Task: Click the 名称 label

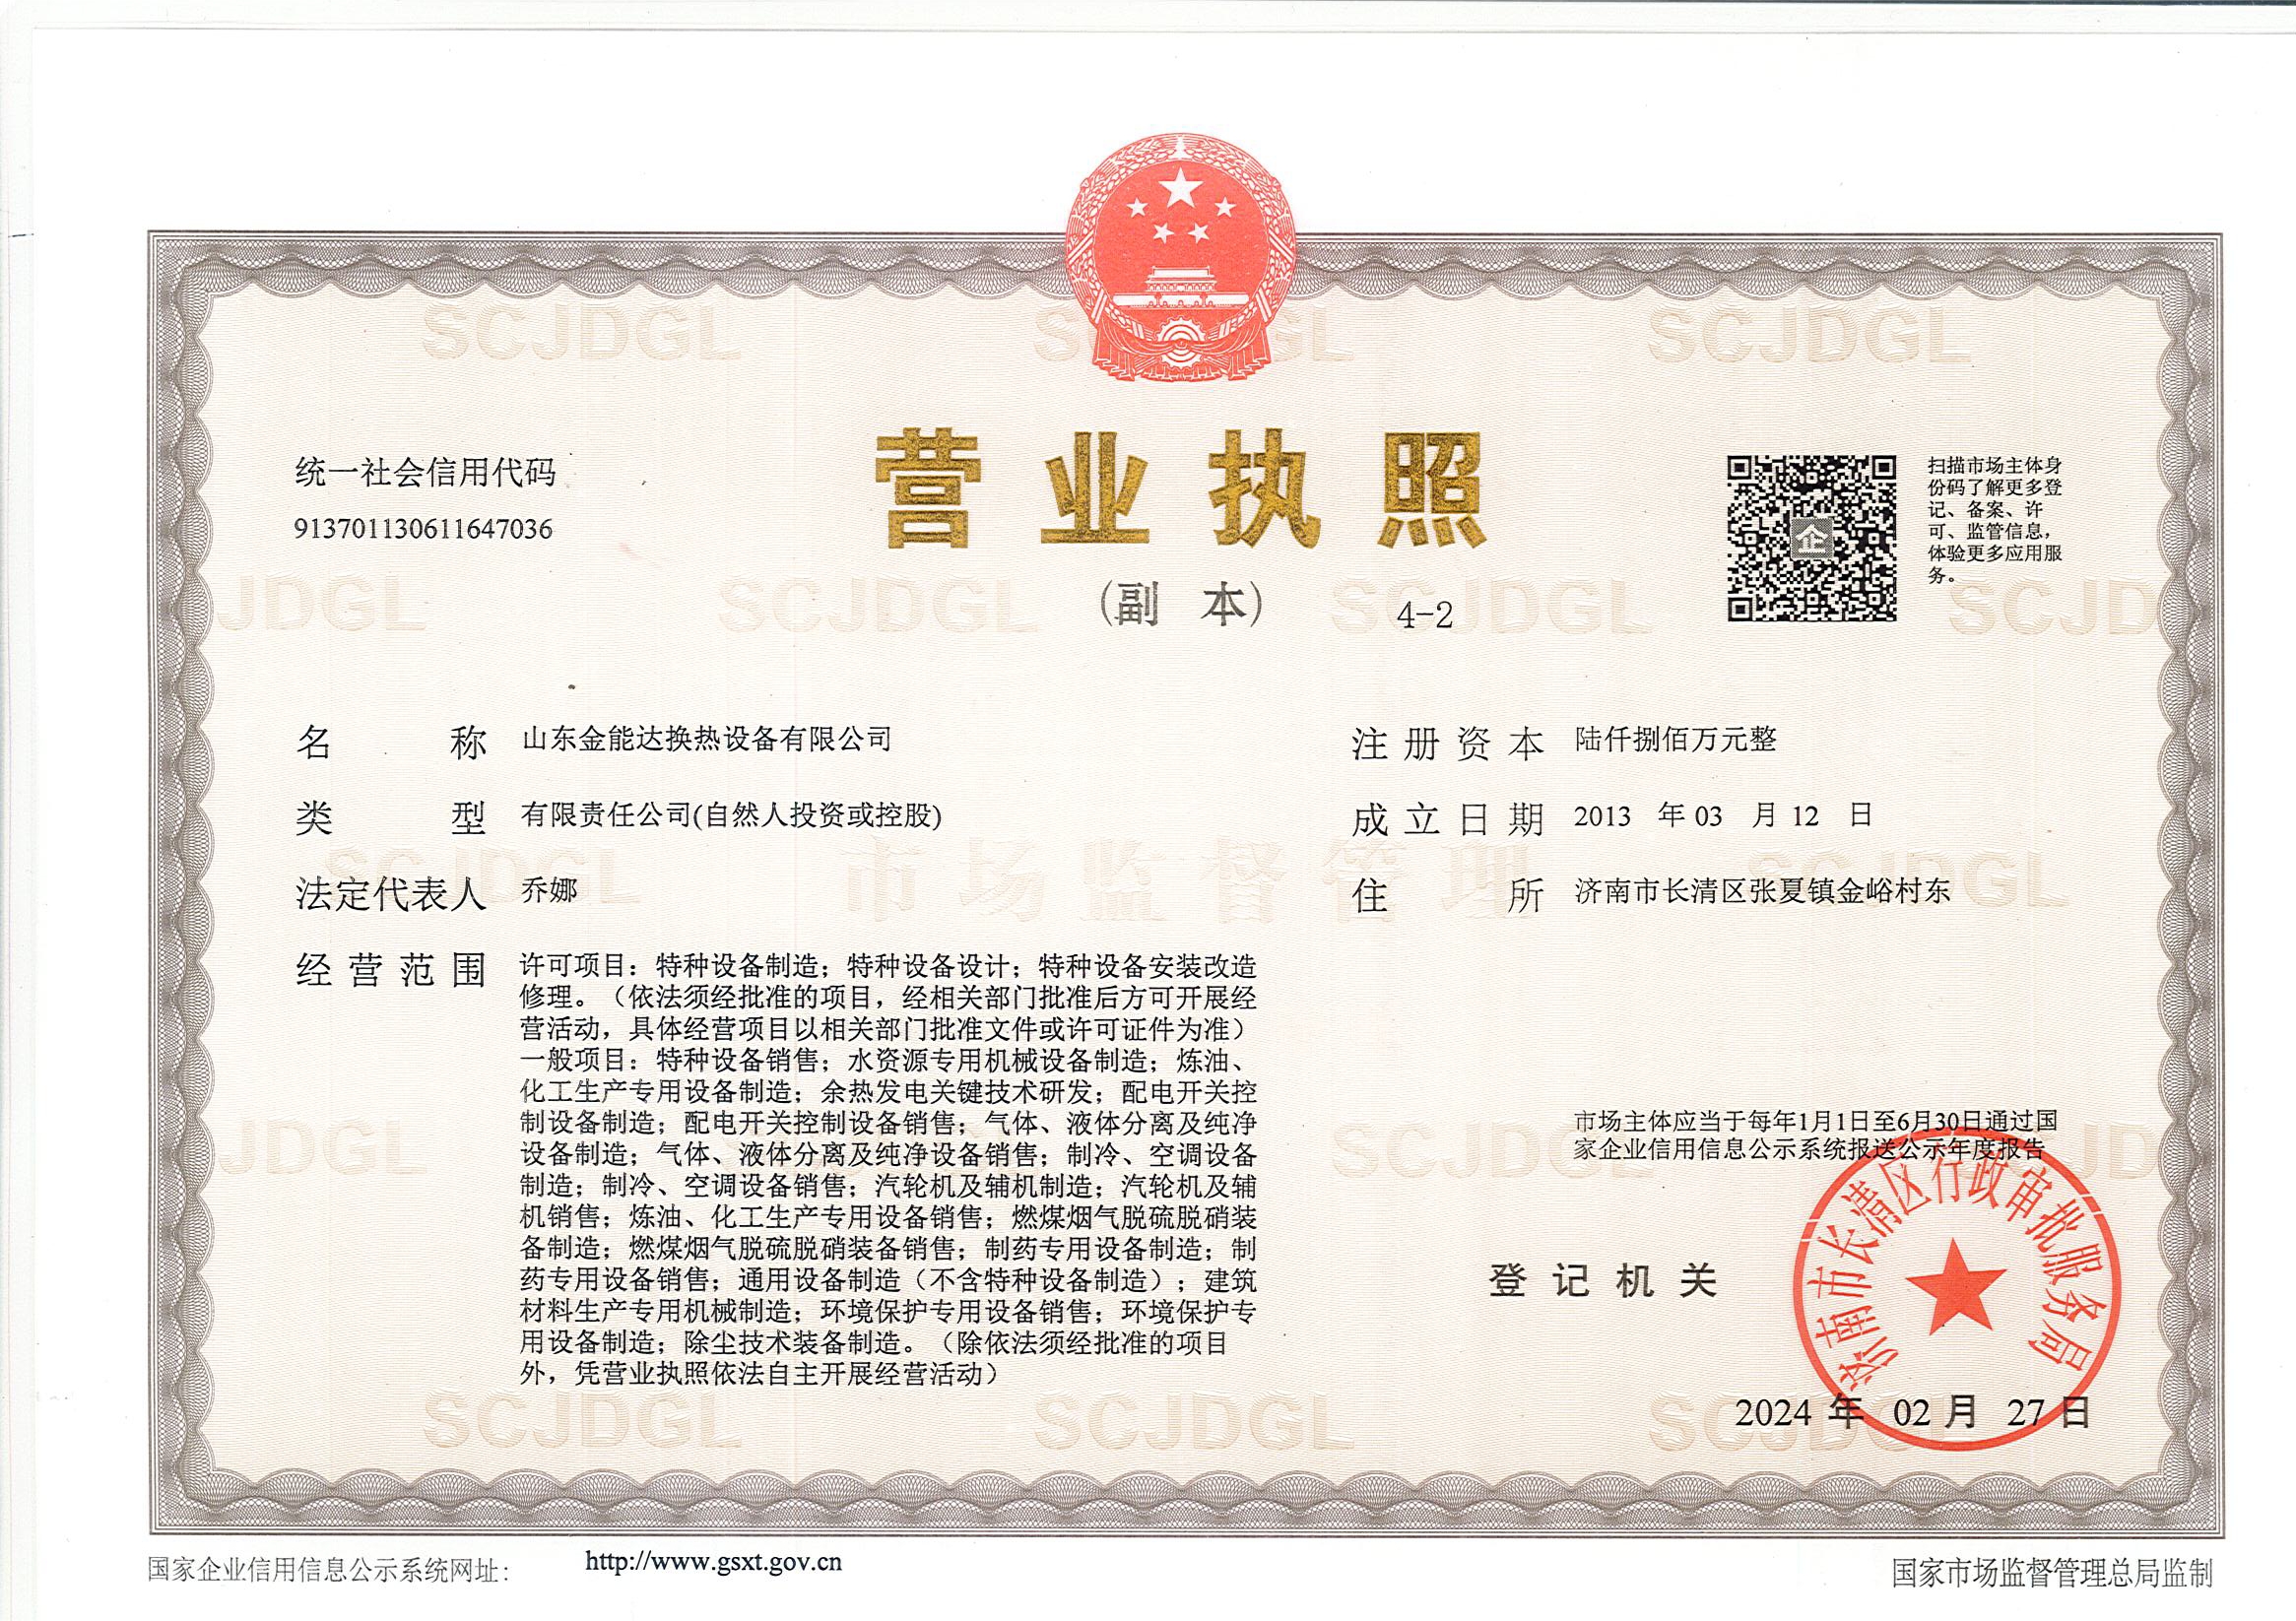Action: 390,744
